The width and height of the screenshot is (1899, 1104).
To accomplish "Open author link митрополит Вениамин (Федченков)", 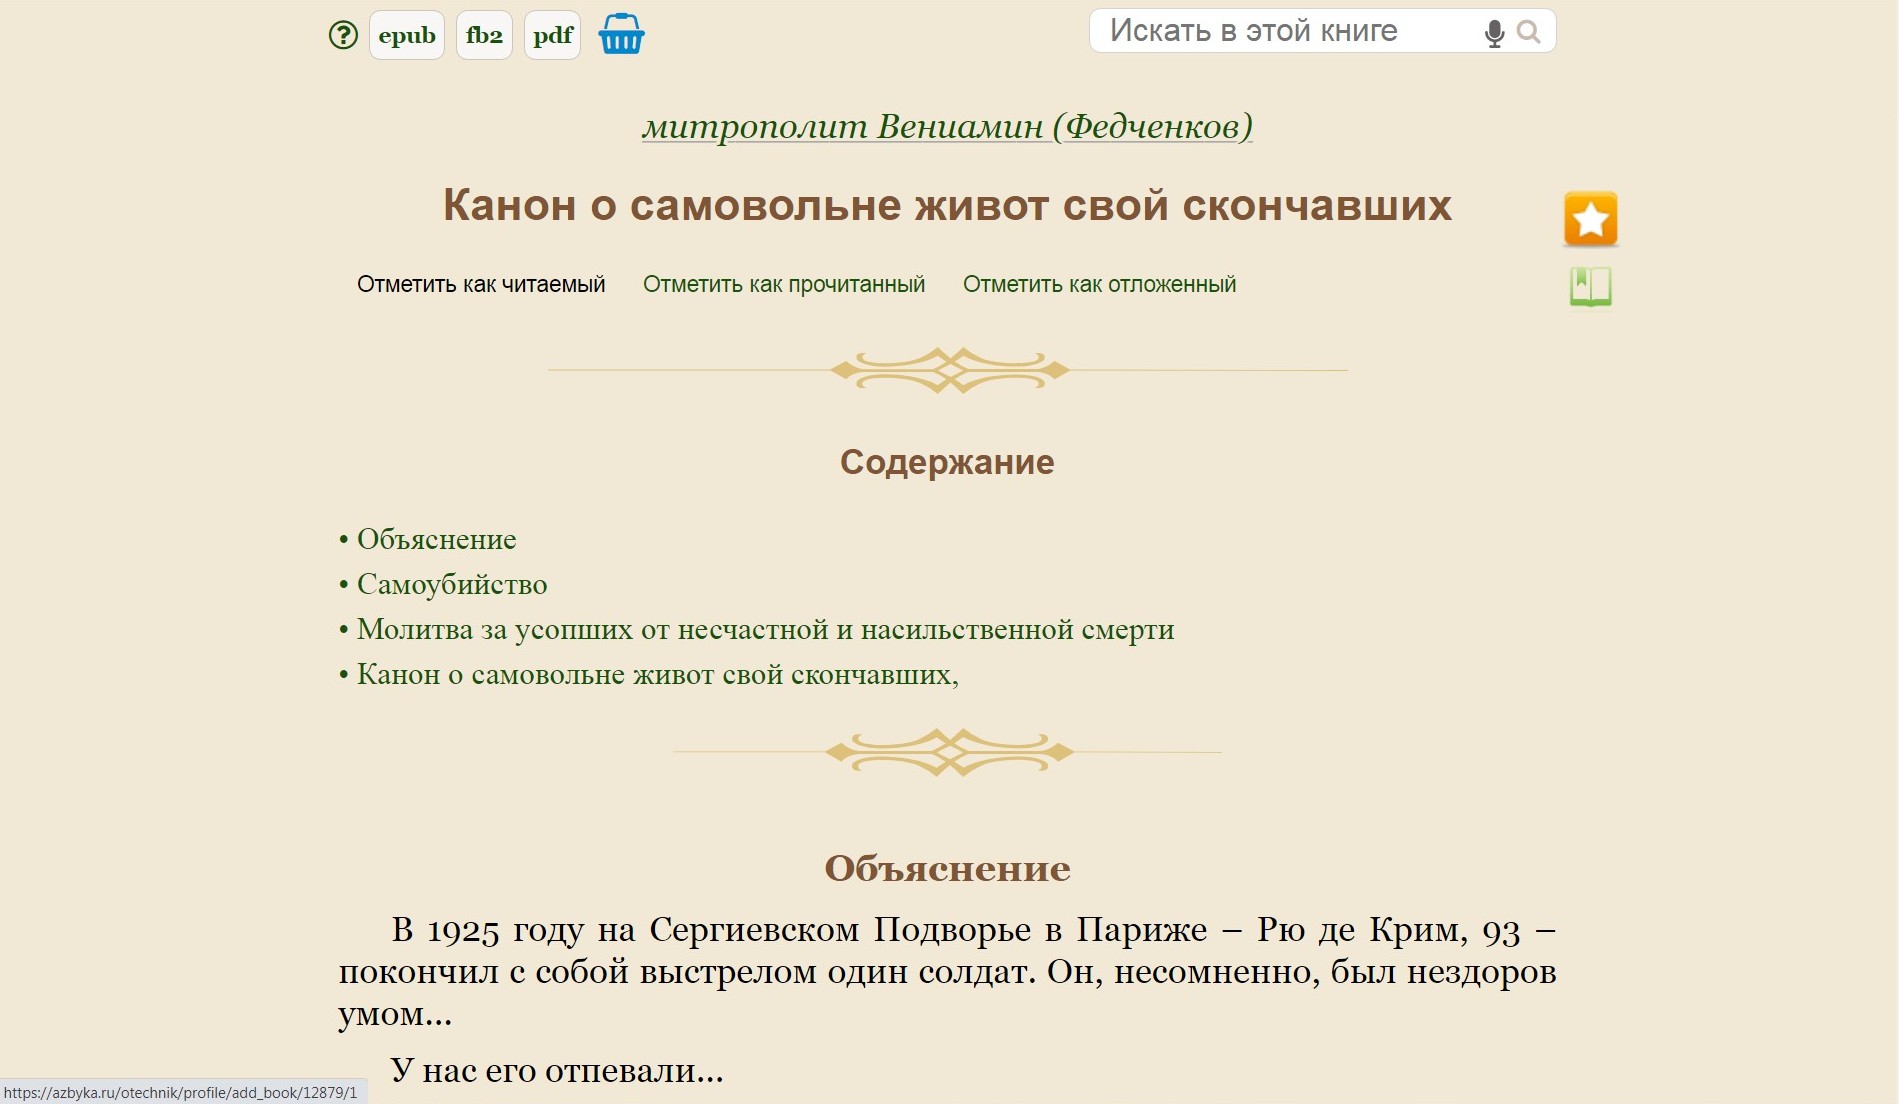I will pyautogui.click(x=947, y=127).
